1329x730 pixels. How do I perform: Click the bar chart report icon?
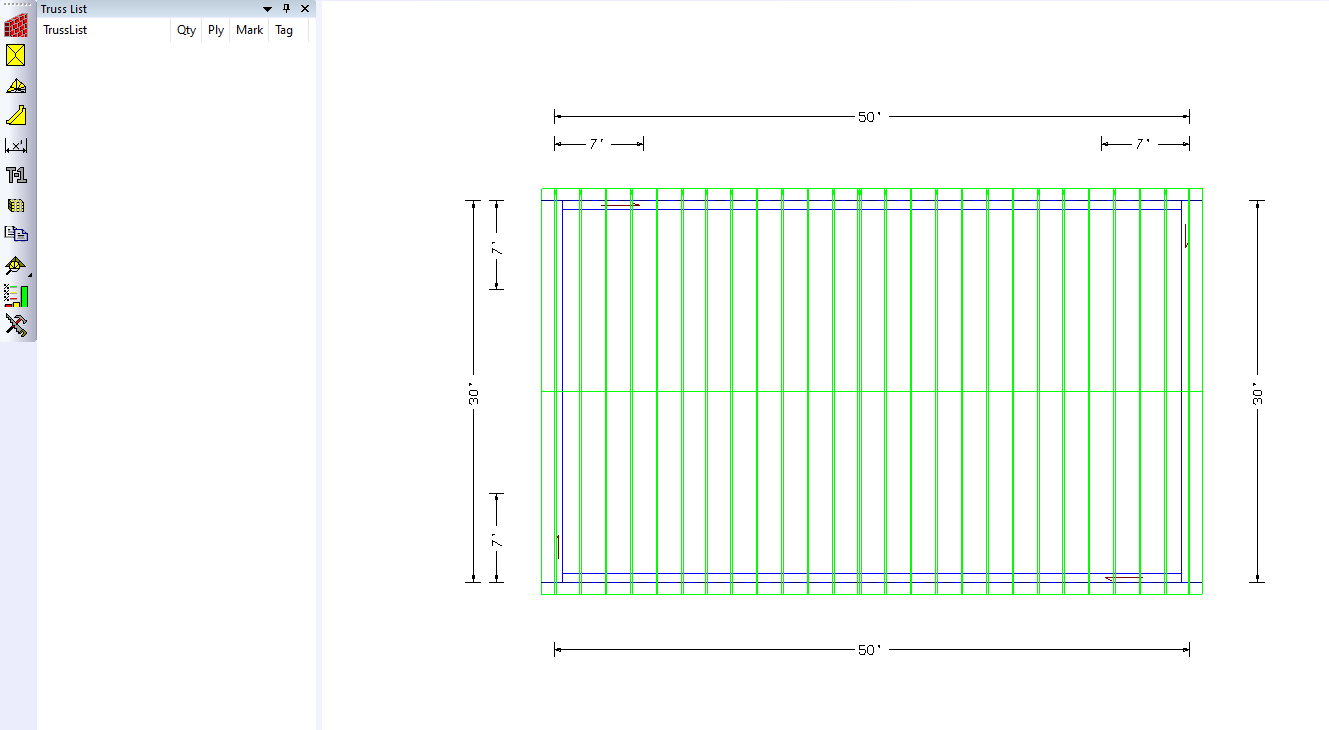(x=16, y=295)
